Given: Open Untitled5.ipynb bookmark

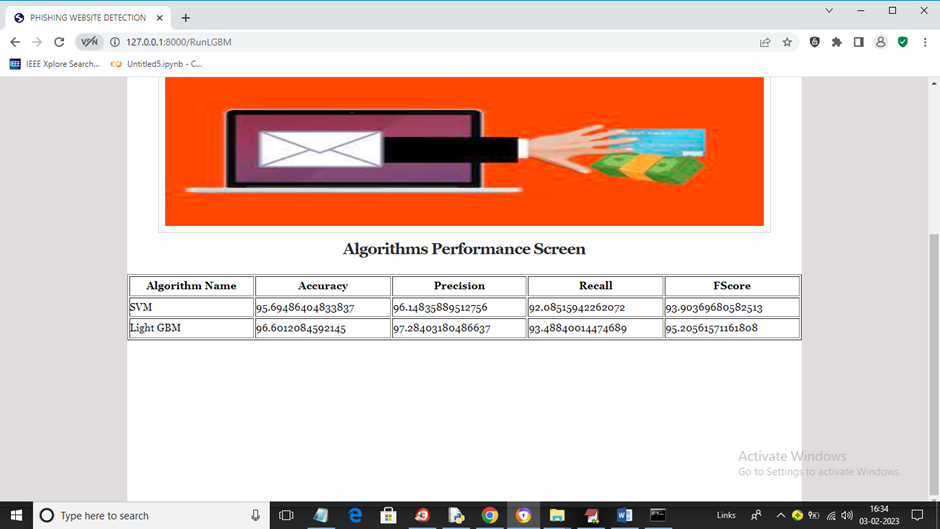Looking at the screenshot, I should point(156,64).
